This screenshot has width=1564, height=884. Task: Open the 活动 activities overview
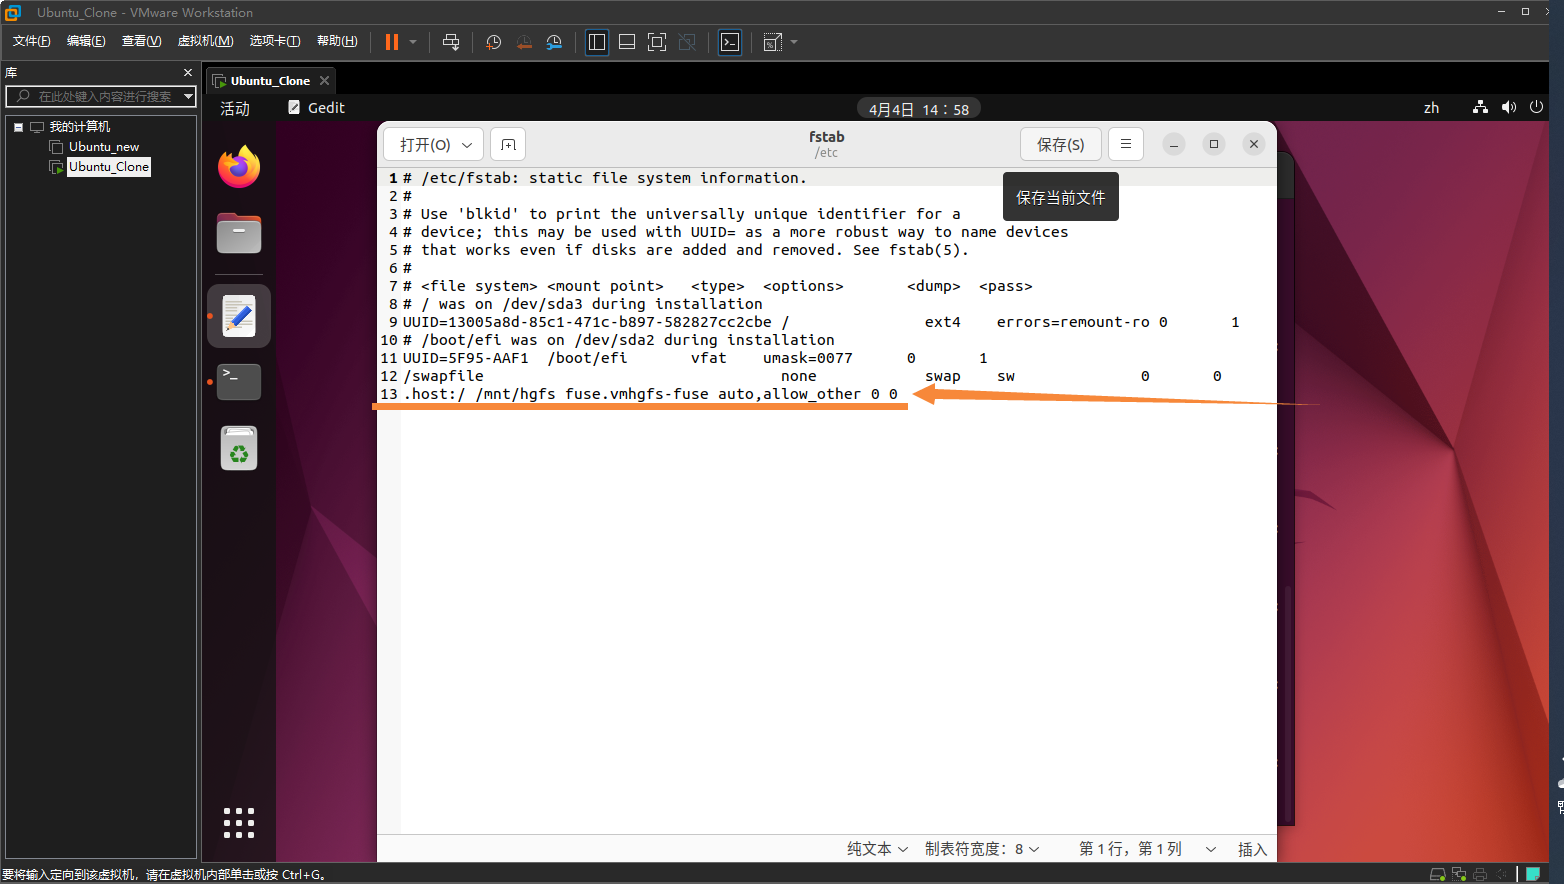click(x=235, y=108)
